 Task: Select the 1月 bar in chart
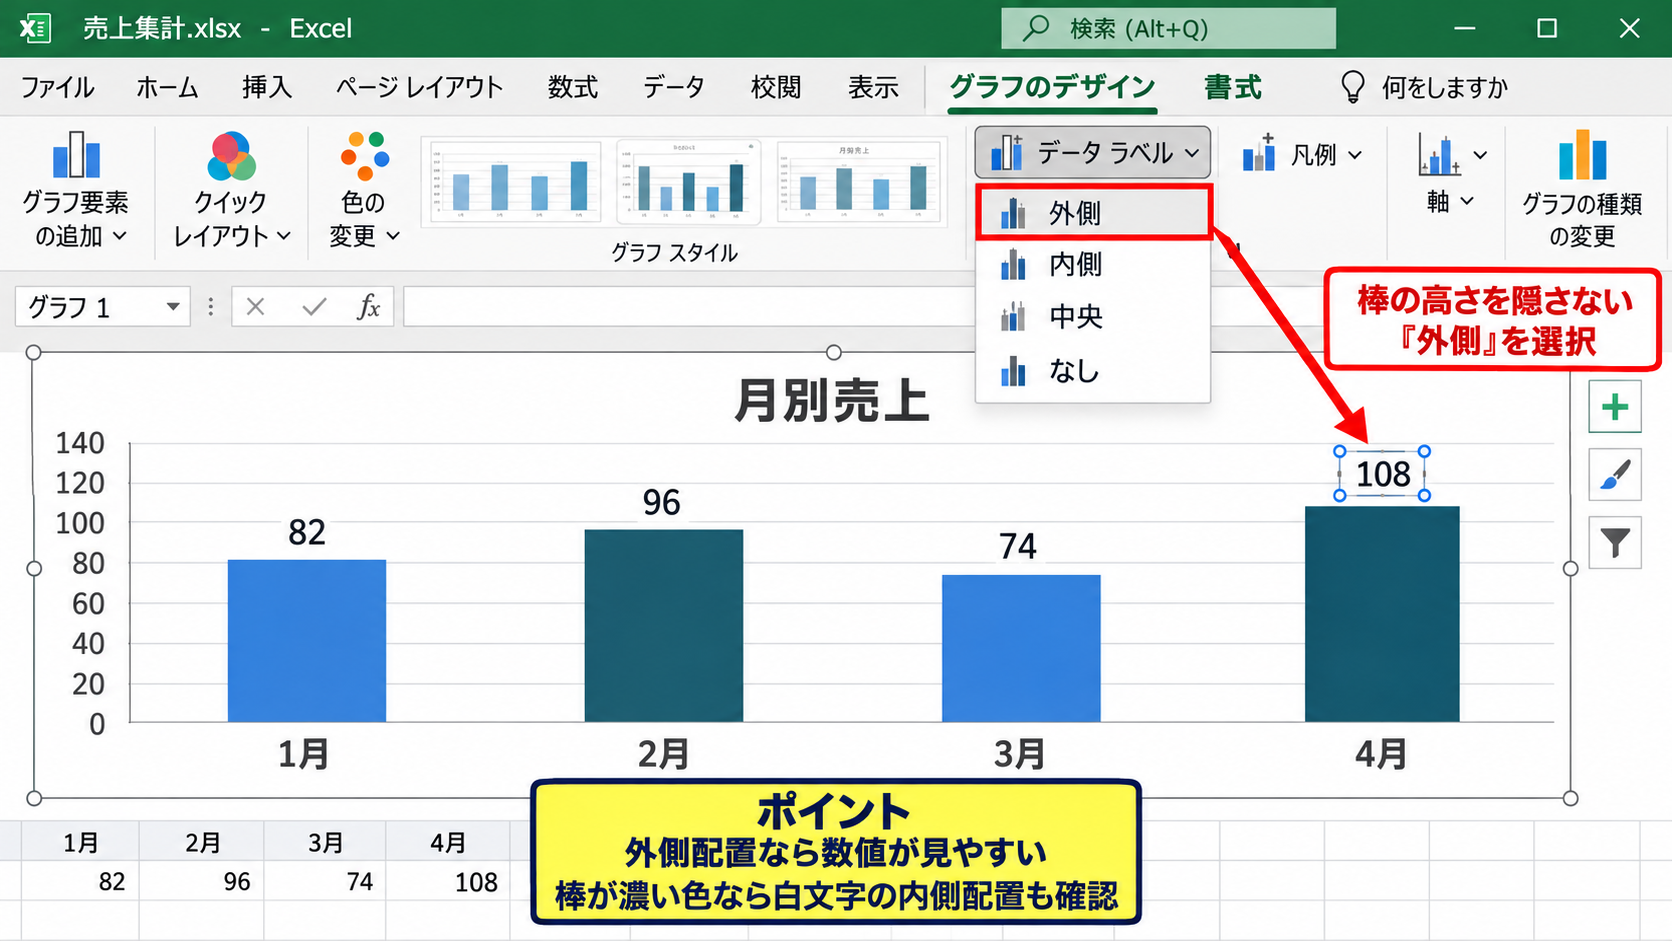click(x=307, y=641)
